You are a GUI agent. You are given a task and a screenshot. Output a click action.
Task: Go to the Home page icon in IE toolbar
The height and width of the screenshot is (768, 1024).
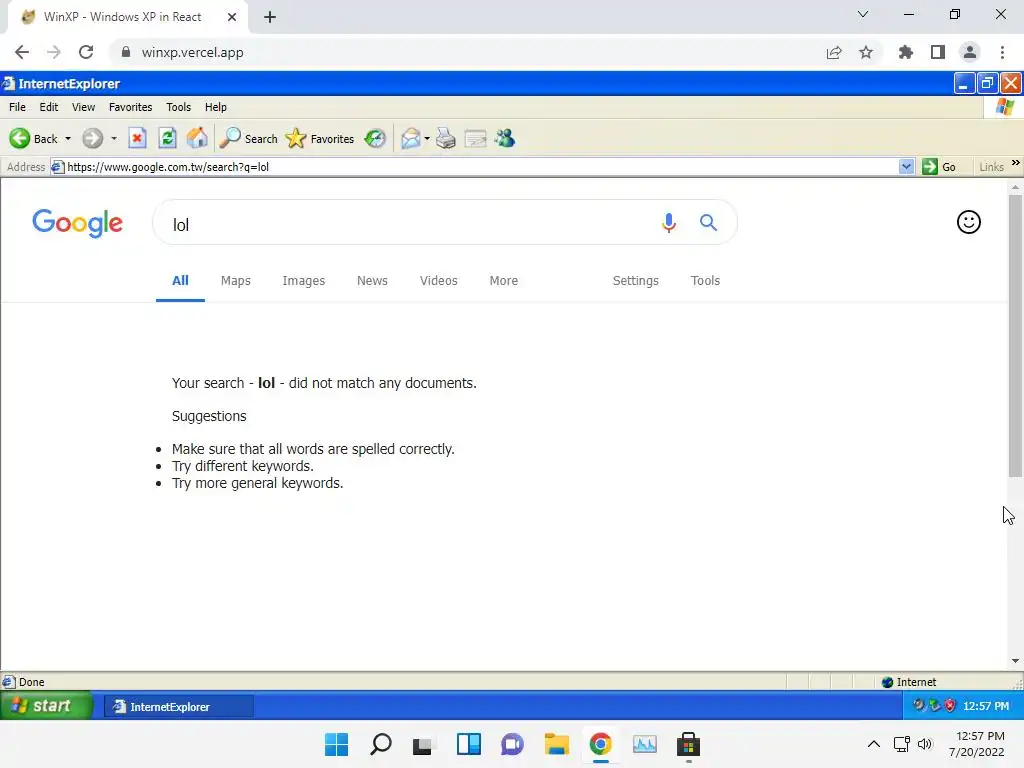point(197,138)
